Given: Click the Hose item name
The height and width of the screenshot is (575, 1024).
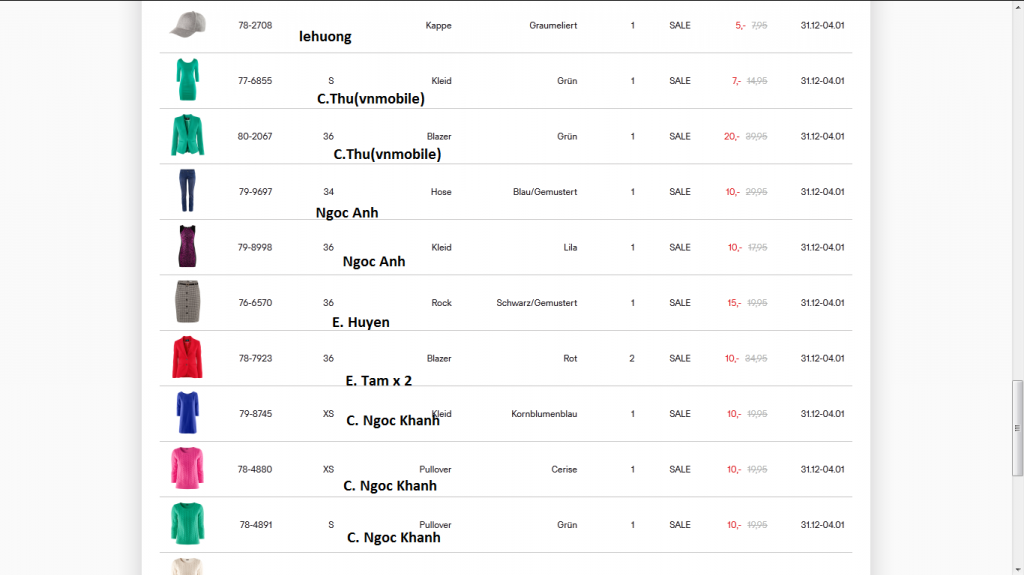Looking at the screenshot, I should pos(441,192).
